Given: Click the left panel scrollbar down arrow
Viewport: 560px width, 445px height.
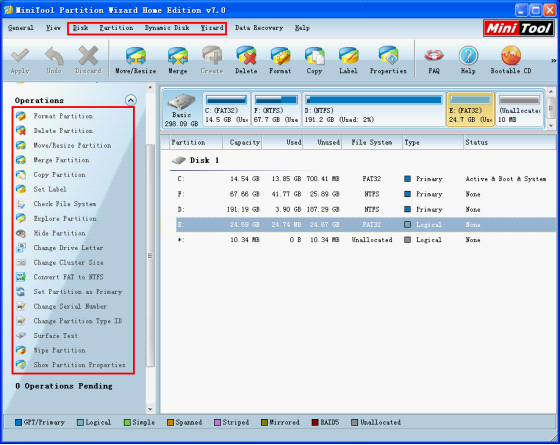Looking at the screenshot, I should point(150,409).
